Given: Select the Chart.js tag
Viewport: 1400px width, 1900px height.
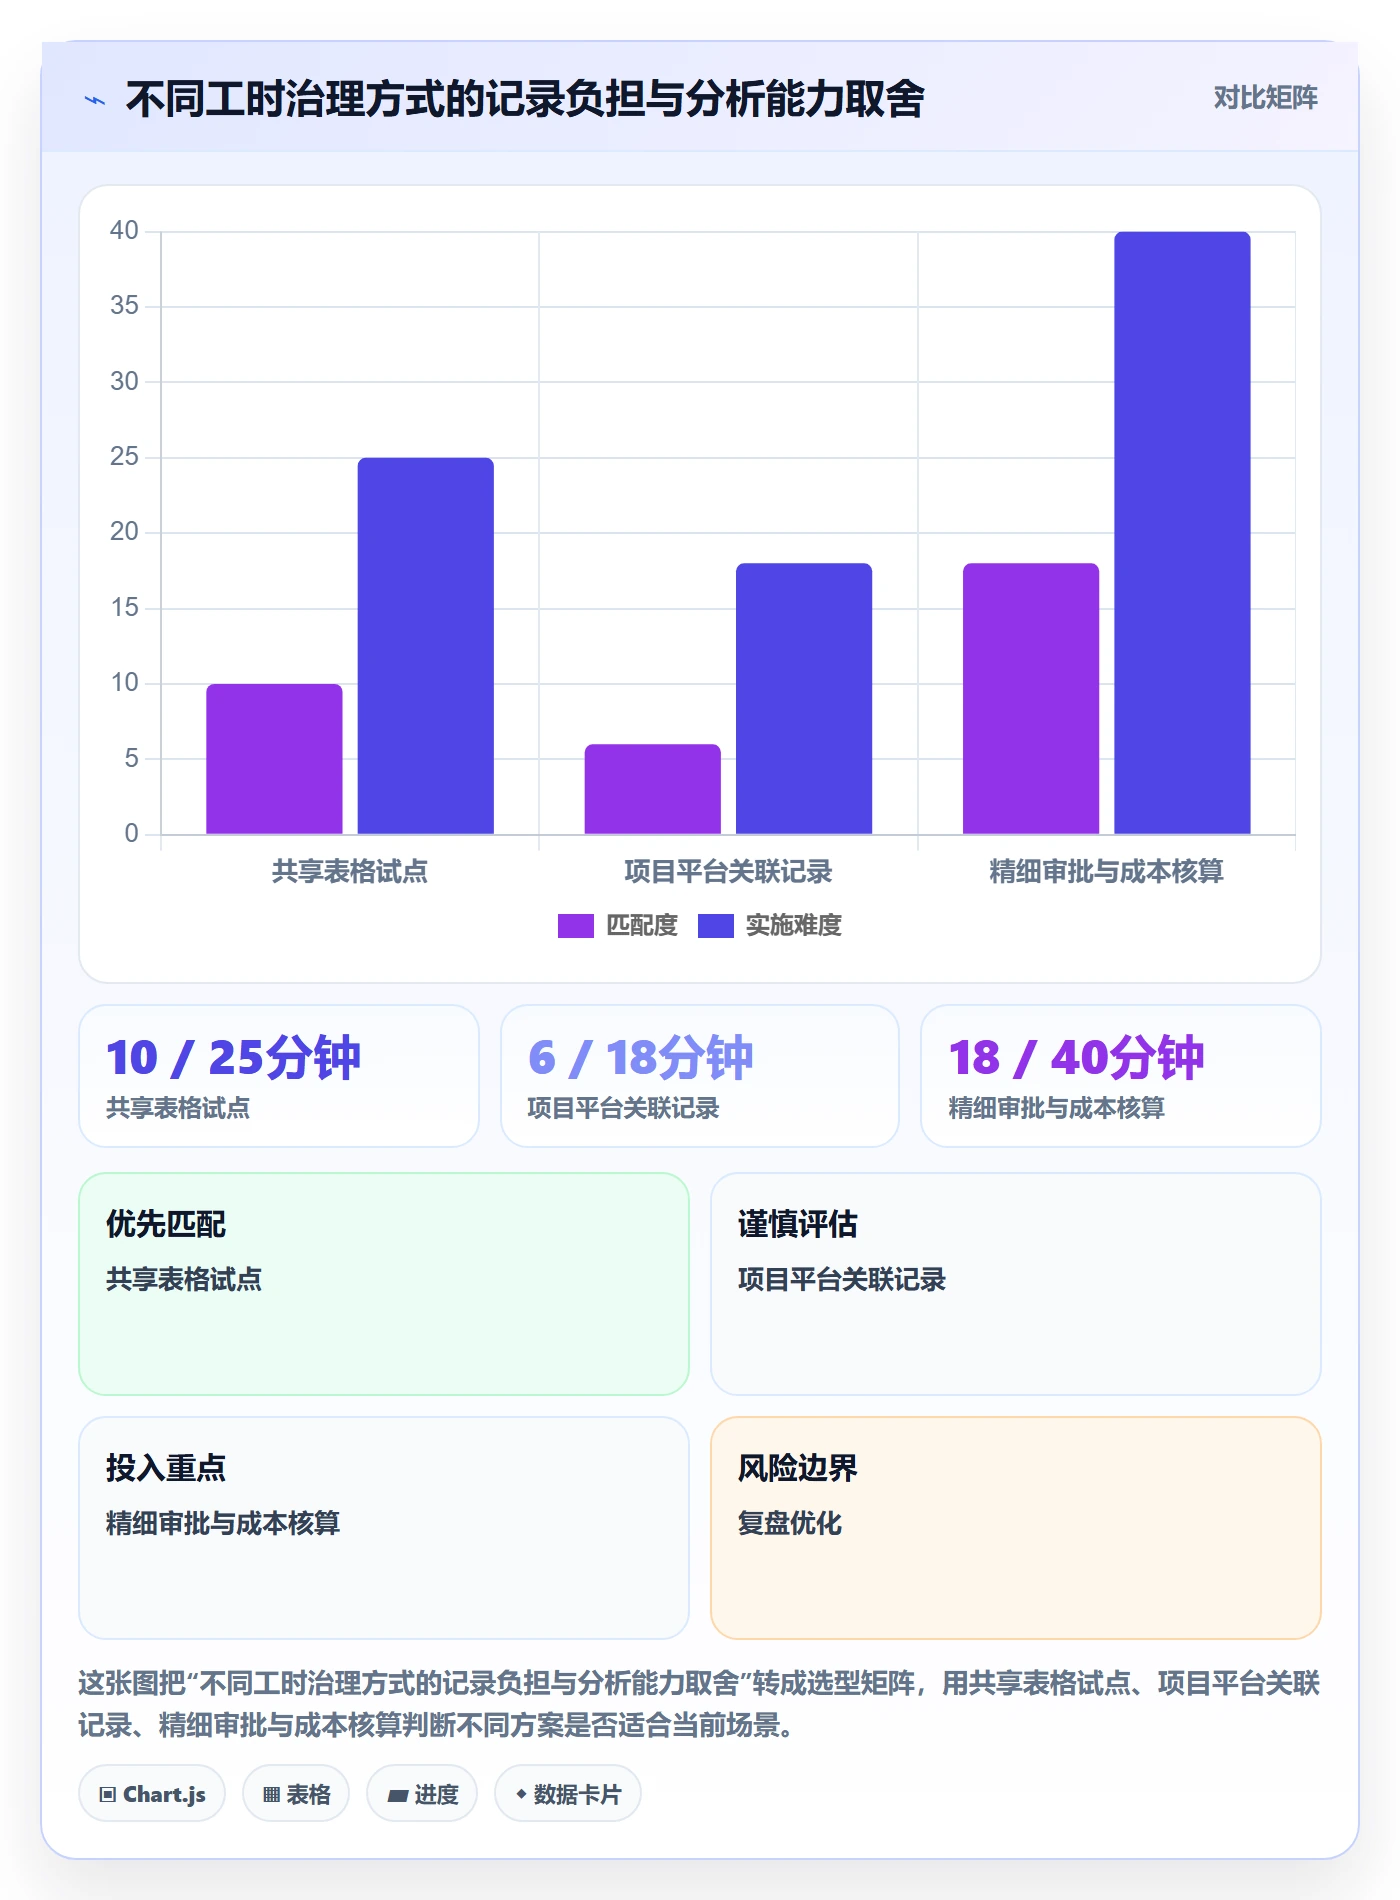Looking at the screenshot, I should tap(152, 1794).
